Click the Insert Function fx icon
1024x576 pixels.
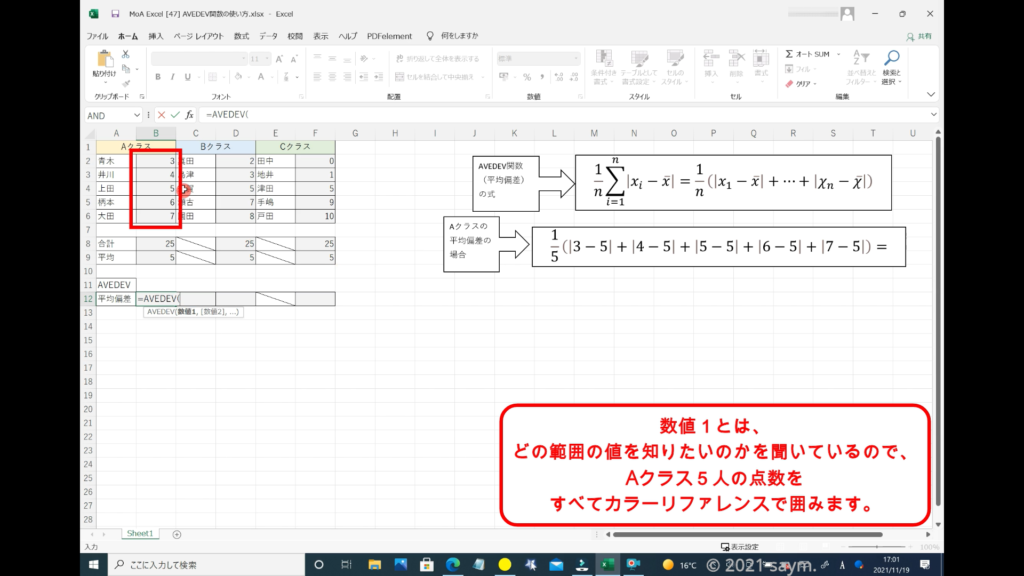[x=189, y=115]
